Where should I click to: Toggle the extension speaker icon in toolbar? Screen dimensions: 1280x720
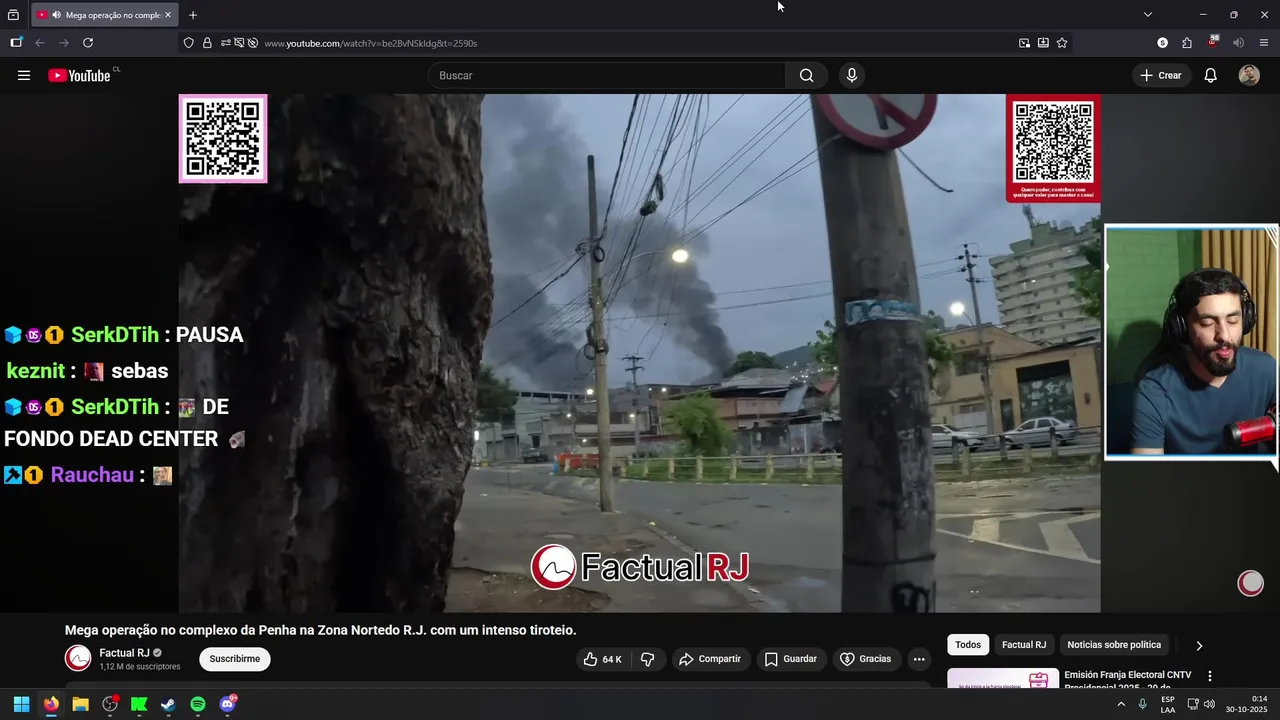tap(1238, 43)
